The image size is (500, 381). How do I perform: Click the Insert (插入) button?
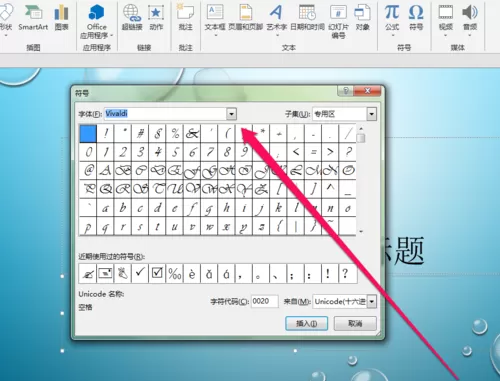pos(307,323)
